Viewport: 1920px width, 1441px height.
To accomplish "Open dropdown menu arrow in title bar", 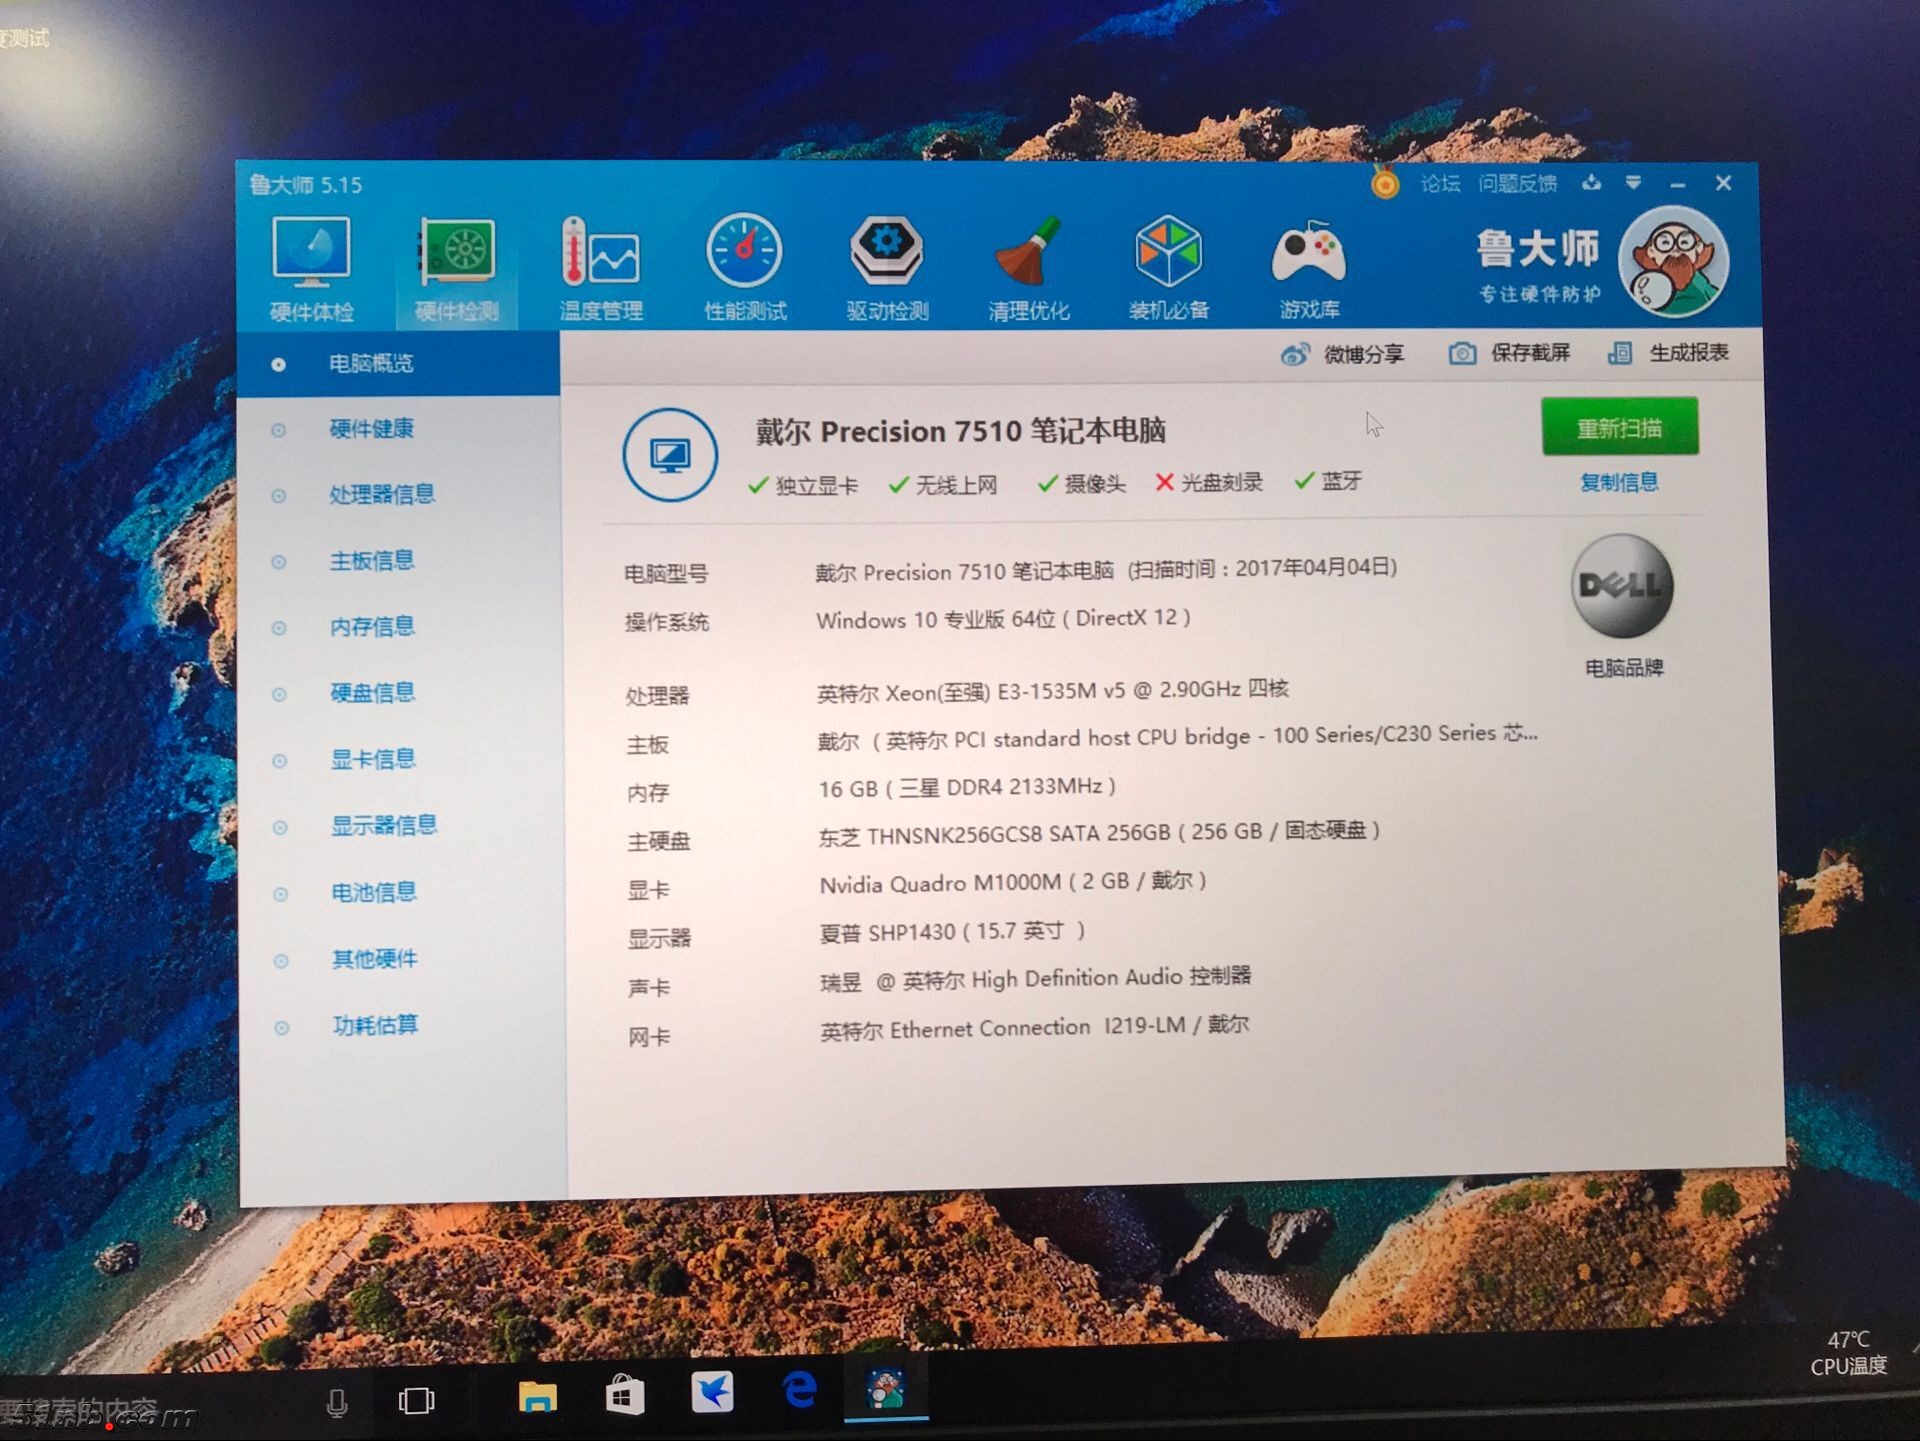I will (x=1633, y=183).
